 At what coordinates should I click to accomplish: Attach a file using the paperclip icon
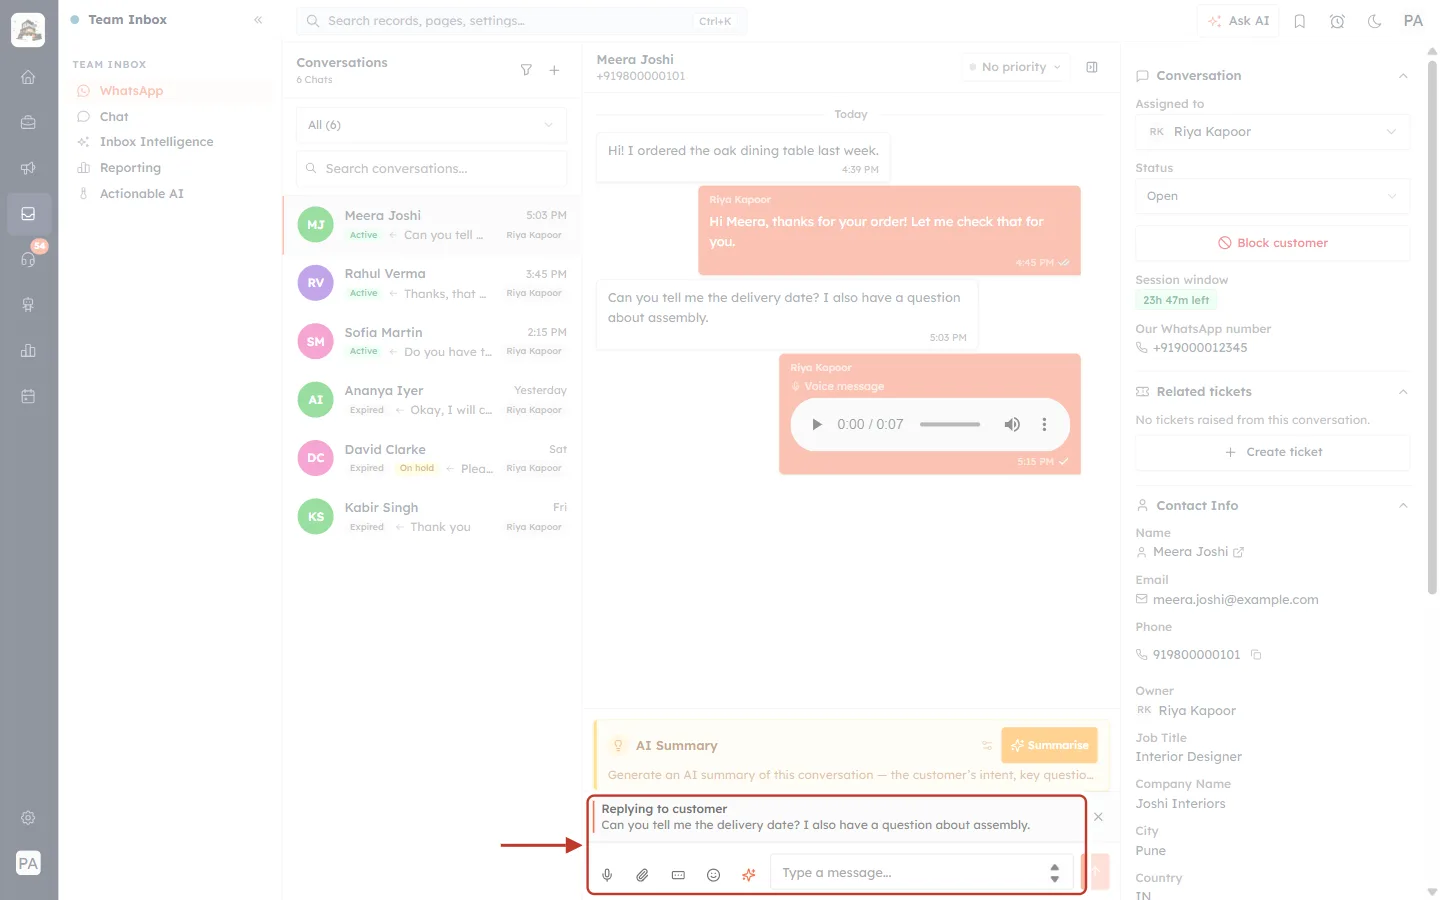coord(642,874)
